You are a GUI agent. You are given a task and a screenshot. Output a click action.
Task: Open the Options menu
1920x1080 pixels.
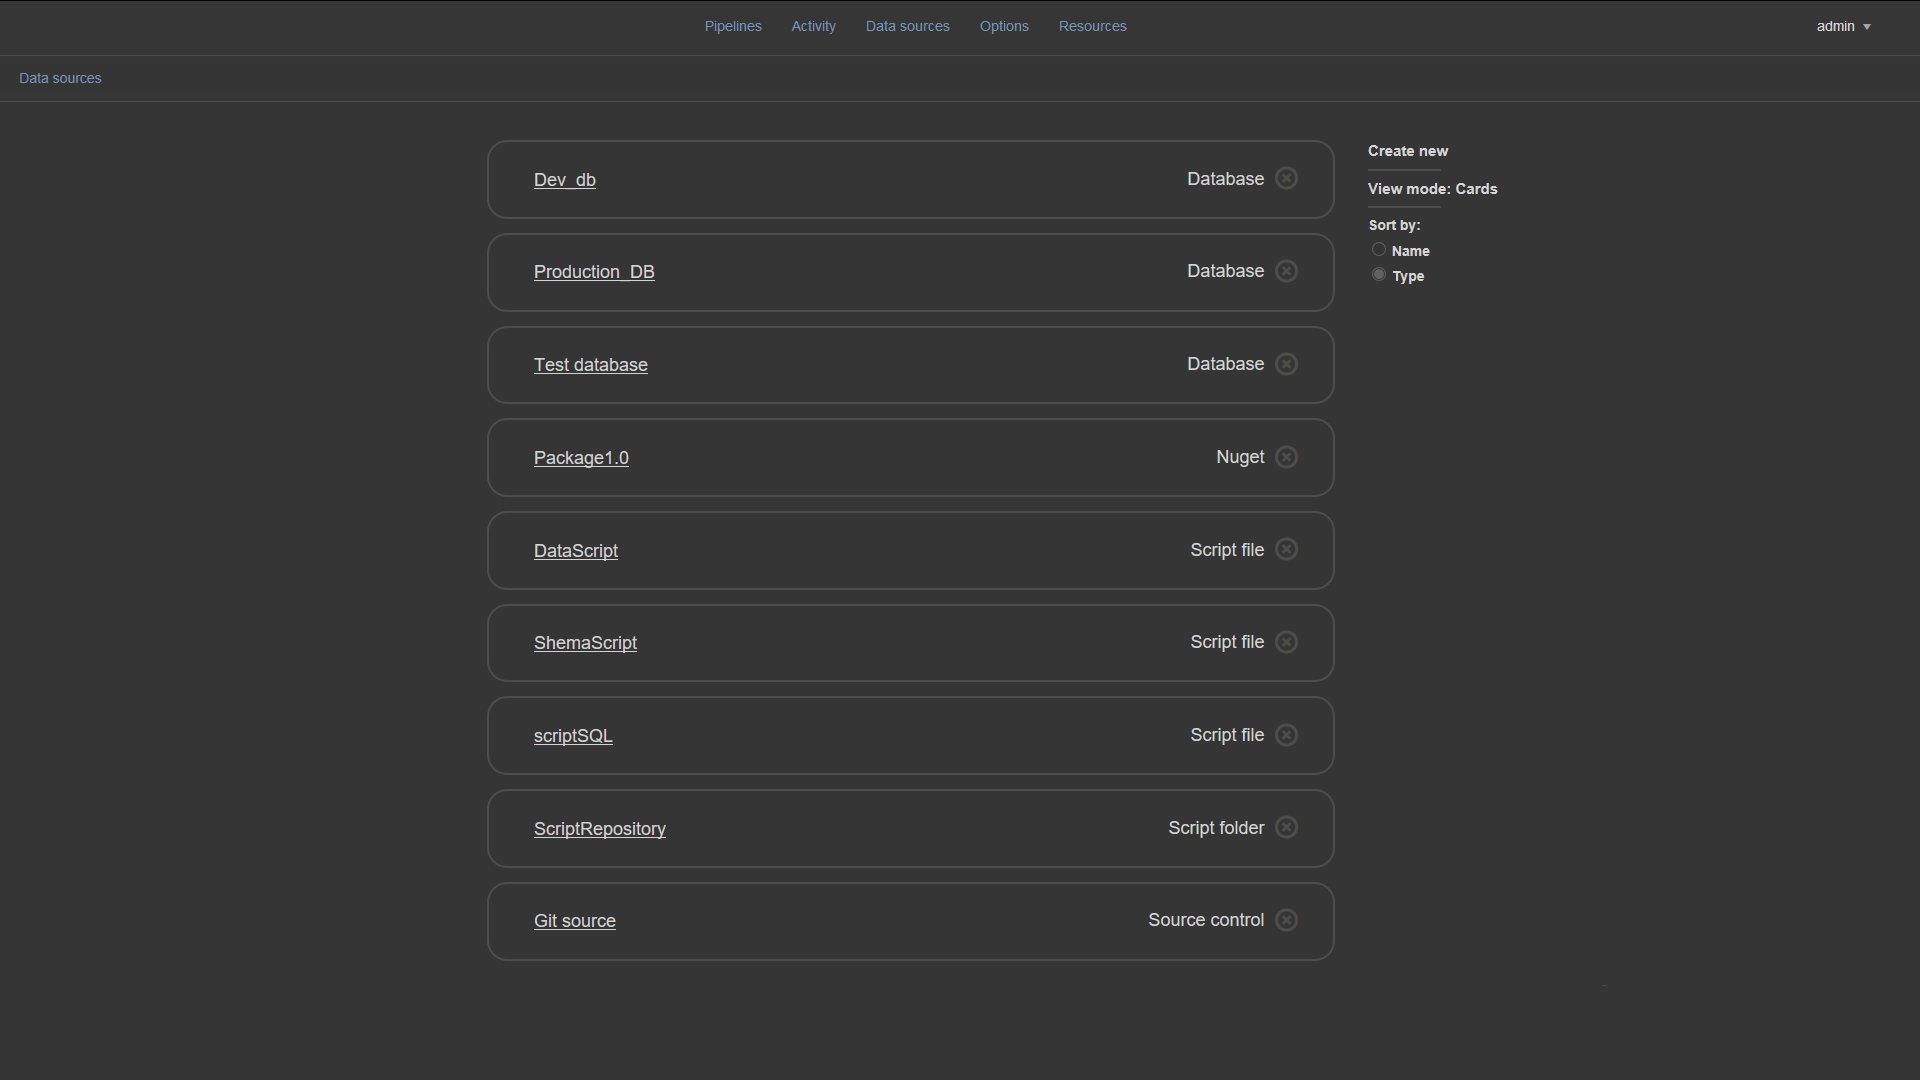[1004, 26]
